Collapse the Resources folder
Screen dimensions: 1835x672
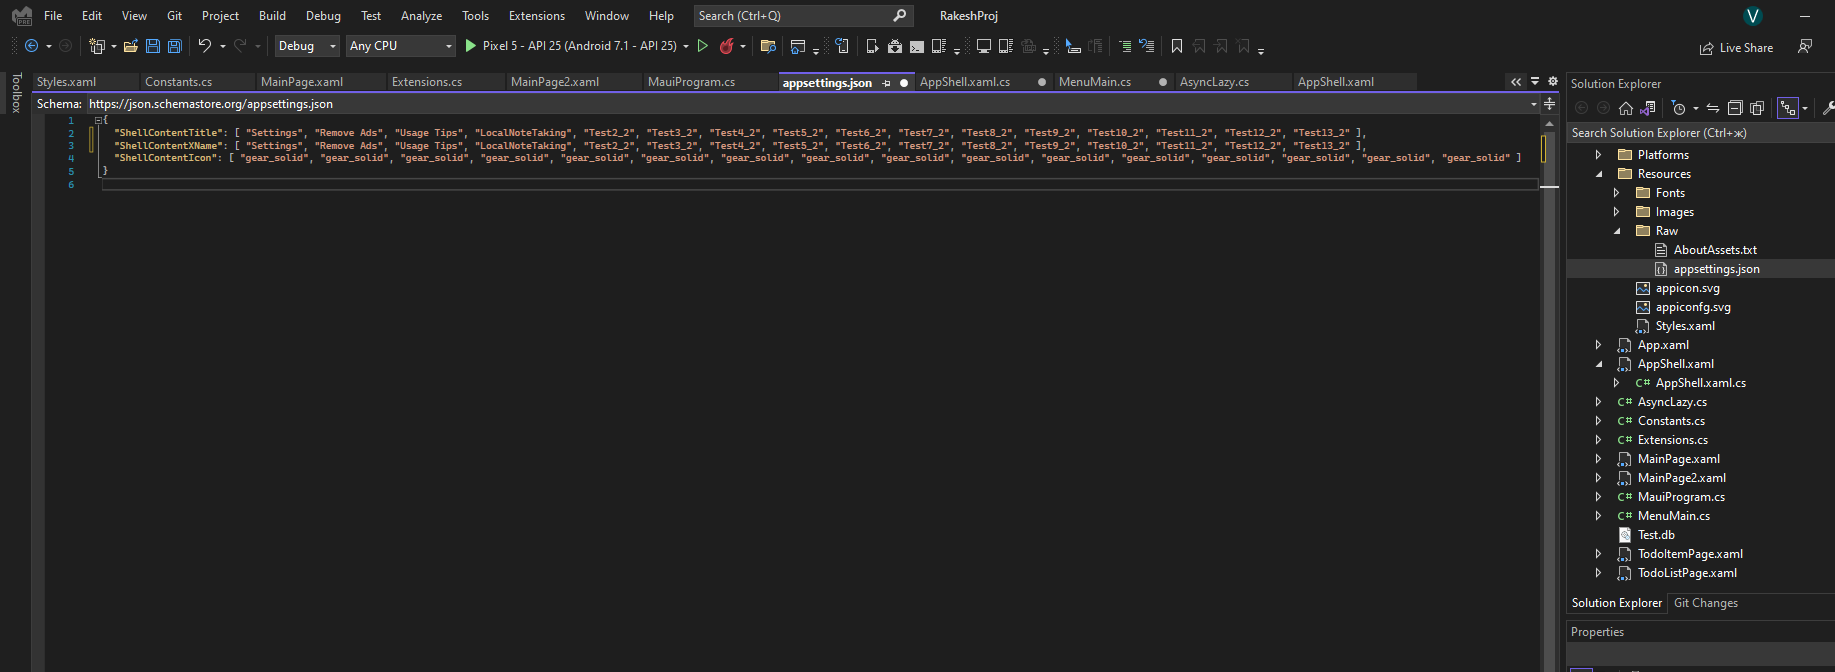click(1598, 174)
